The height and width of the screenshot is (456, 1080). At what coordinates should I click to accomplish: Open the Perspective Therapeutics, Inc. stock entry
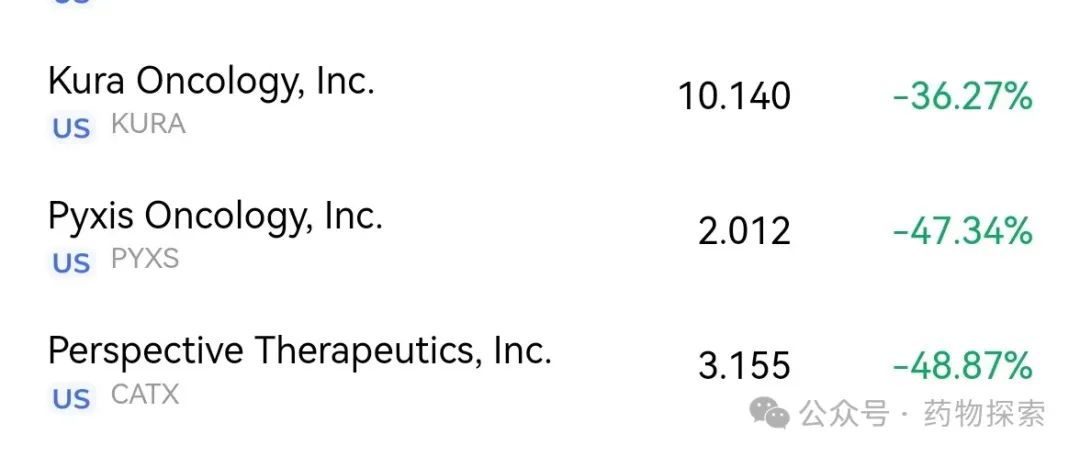(x=299, y=351)
